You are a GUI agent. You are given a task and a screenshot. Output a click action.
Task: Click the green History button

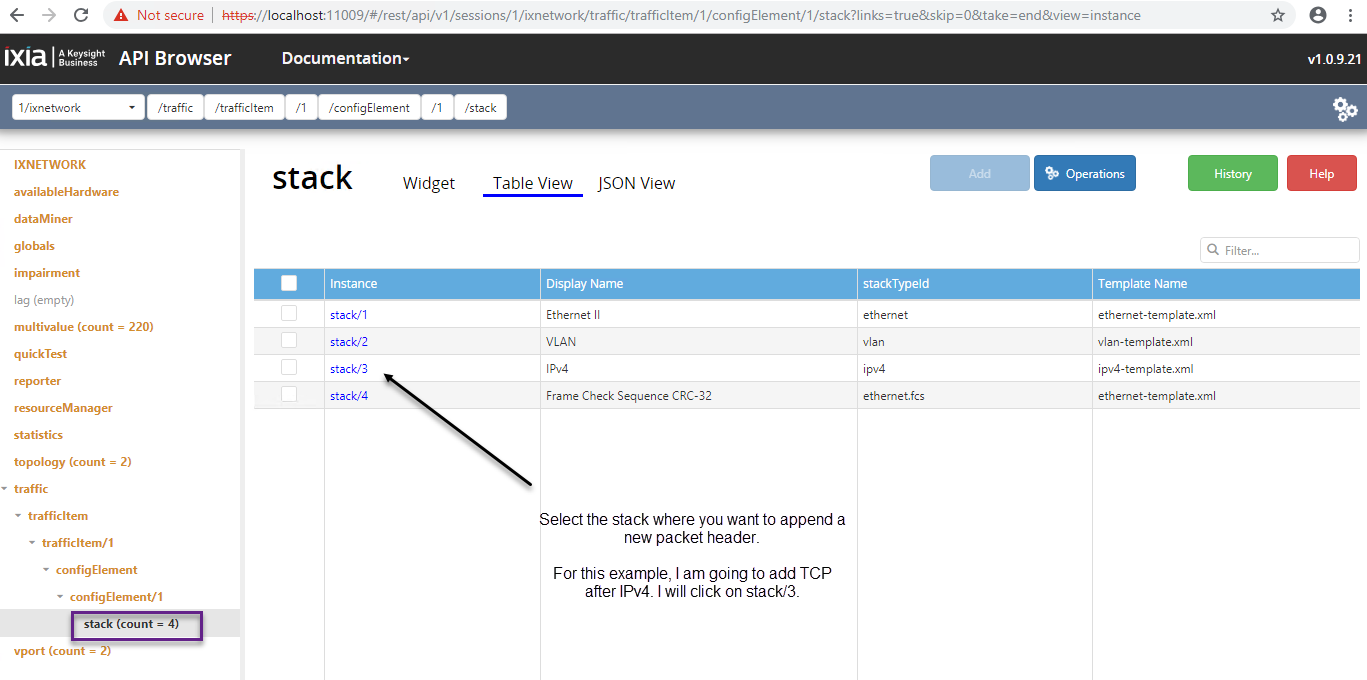pos(1232,174)
